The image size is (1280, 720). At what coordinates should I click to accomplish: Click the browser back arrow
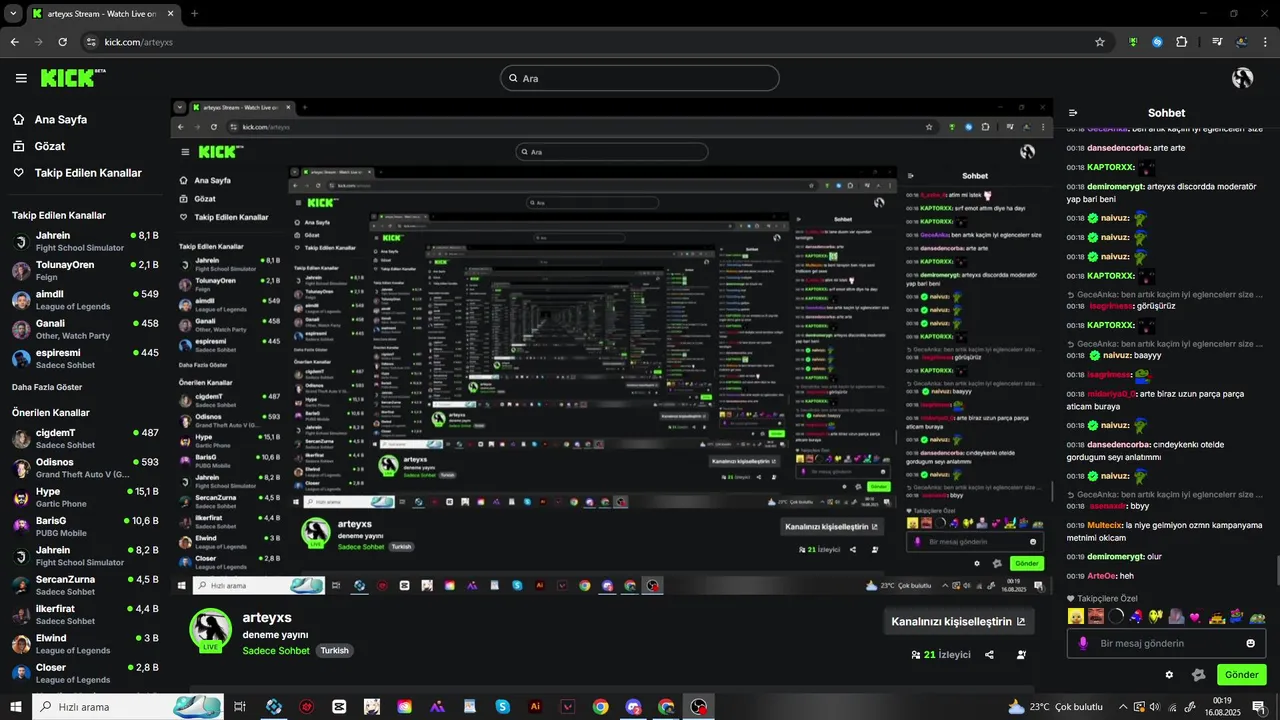tap(14, 42)
